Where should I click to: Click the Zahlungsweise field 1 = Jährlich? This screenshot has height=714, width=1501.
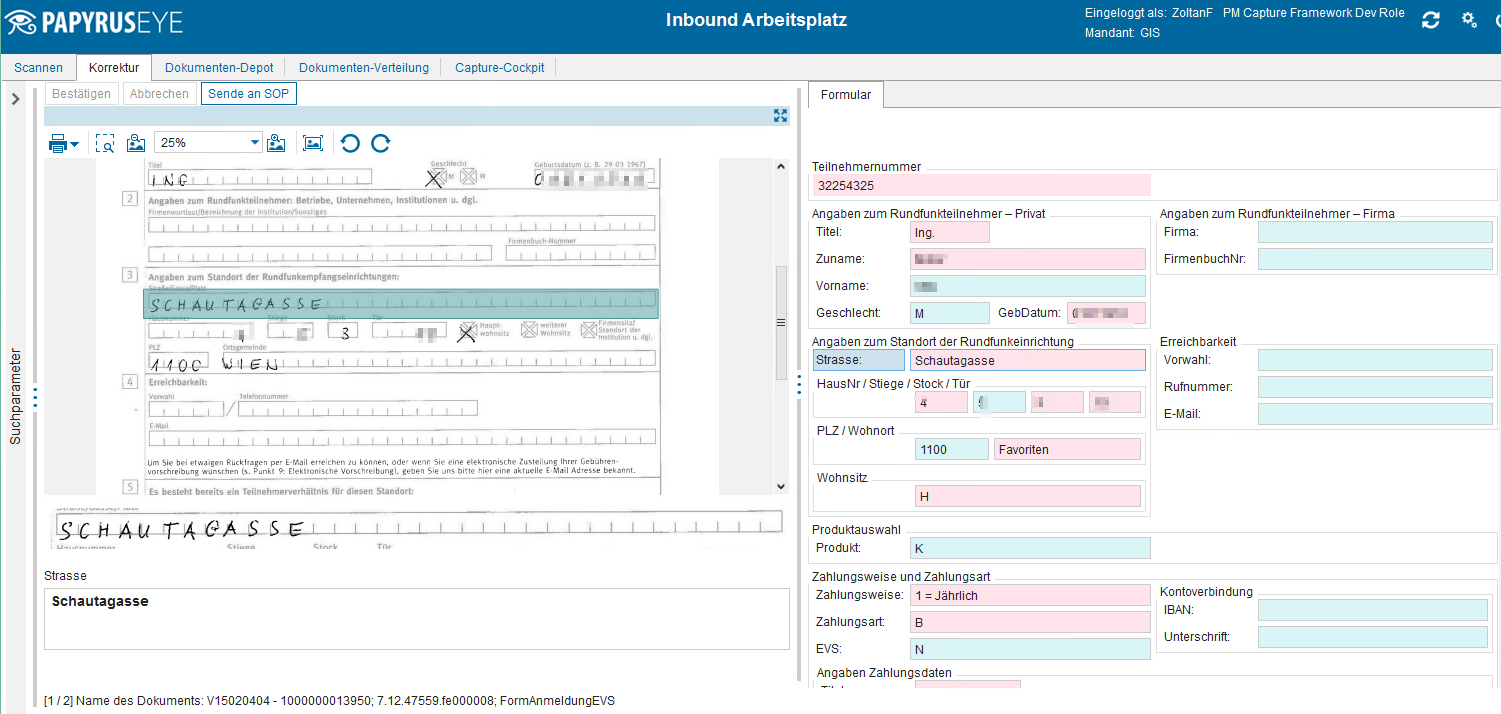(x=1031, y=595)
